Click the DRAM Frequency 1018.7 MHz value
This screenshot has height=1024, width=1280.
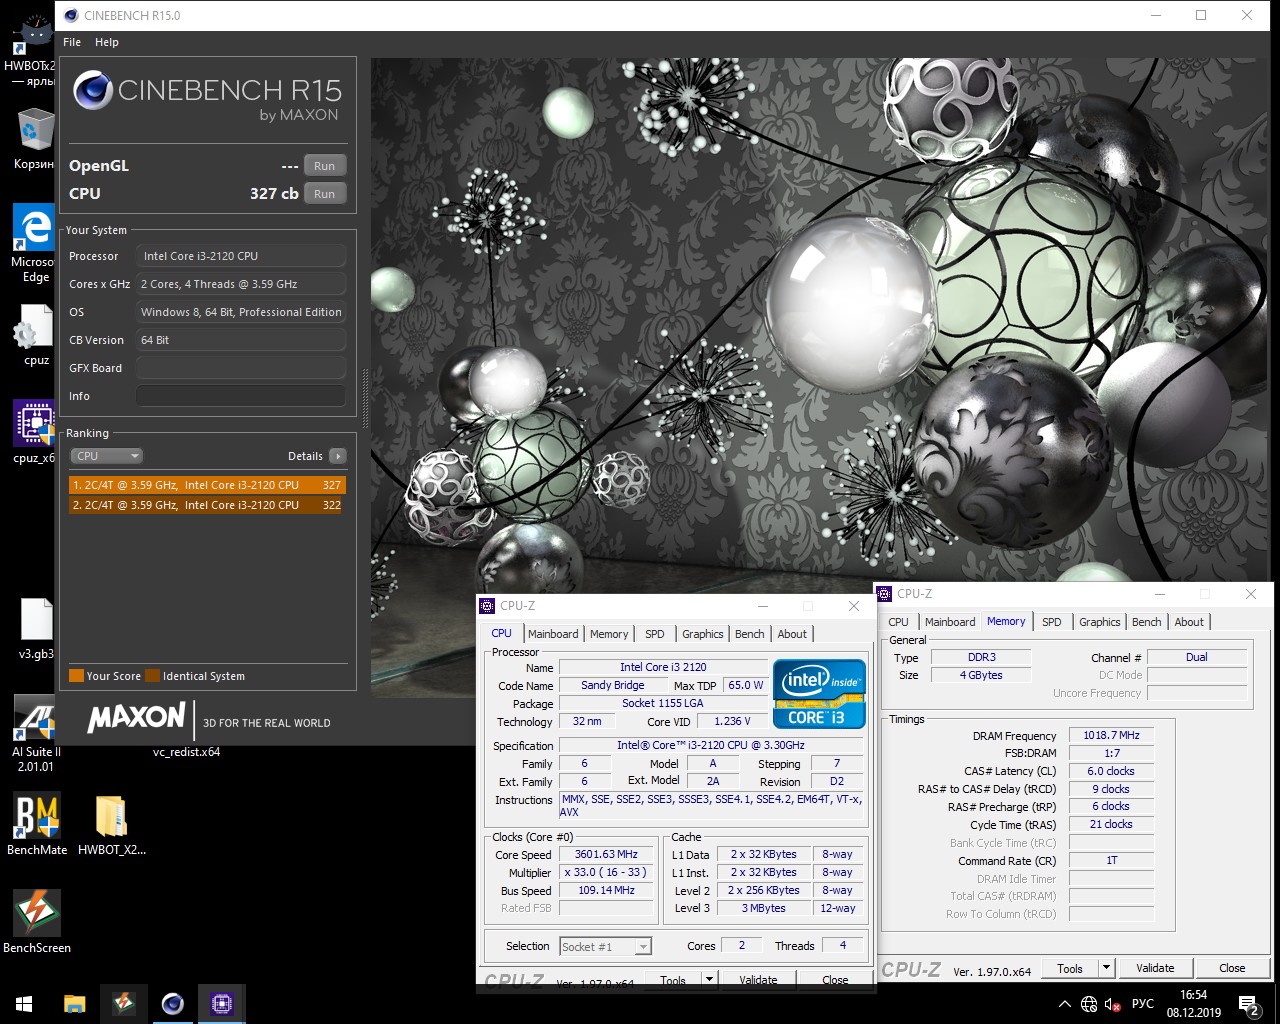coord(1111,735)
